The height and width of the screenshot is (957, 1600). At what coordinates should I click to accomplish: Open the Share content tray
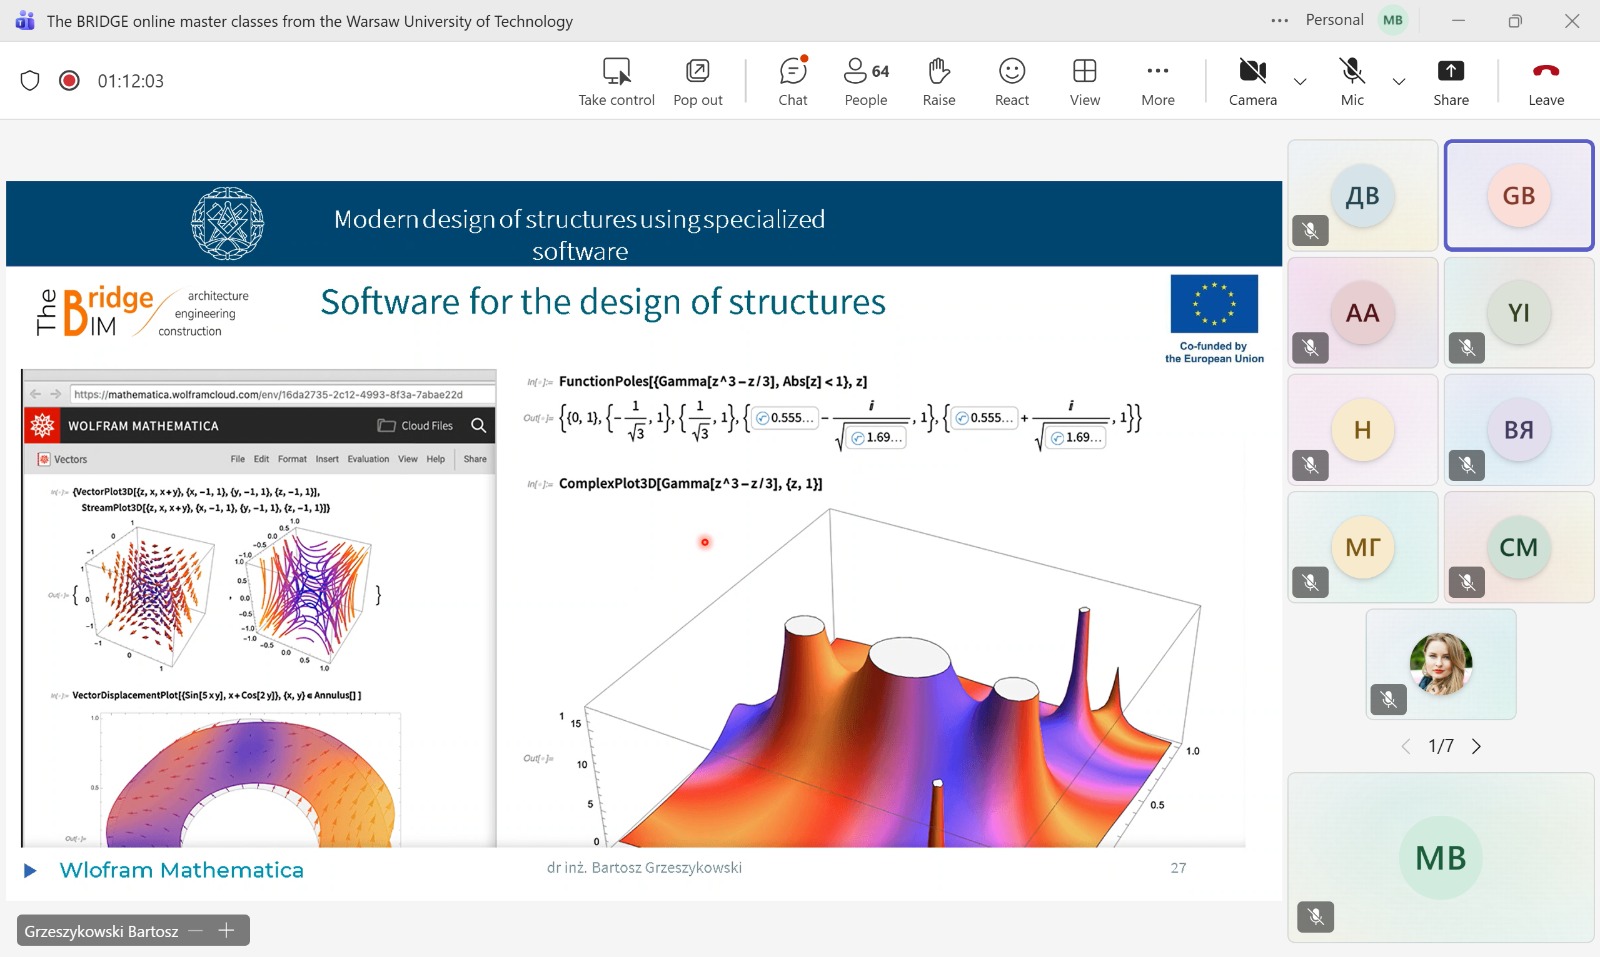pyautogui.click(x=1450, y=81)
